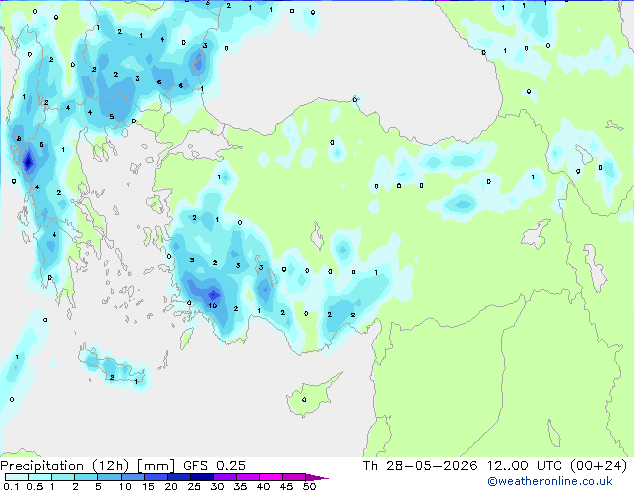Click the legend scale label '0.5'
This screenshot has height=490, width=634.
[35, 486]
